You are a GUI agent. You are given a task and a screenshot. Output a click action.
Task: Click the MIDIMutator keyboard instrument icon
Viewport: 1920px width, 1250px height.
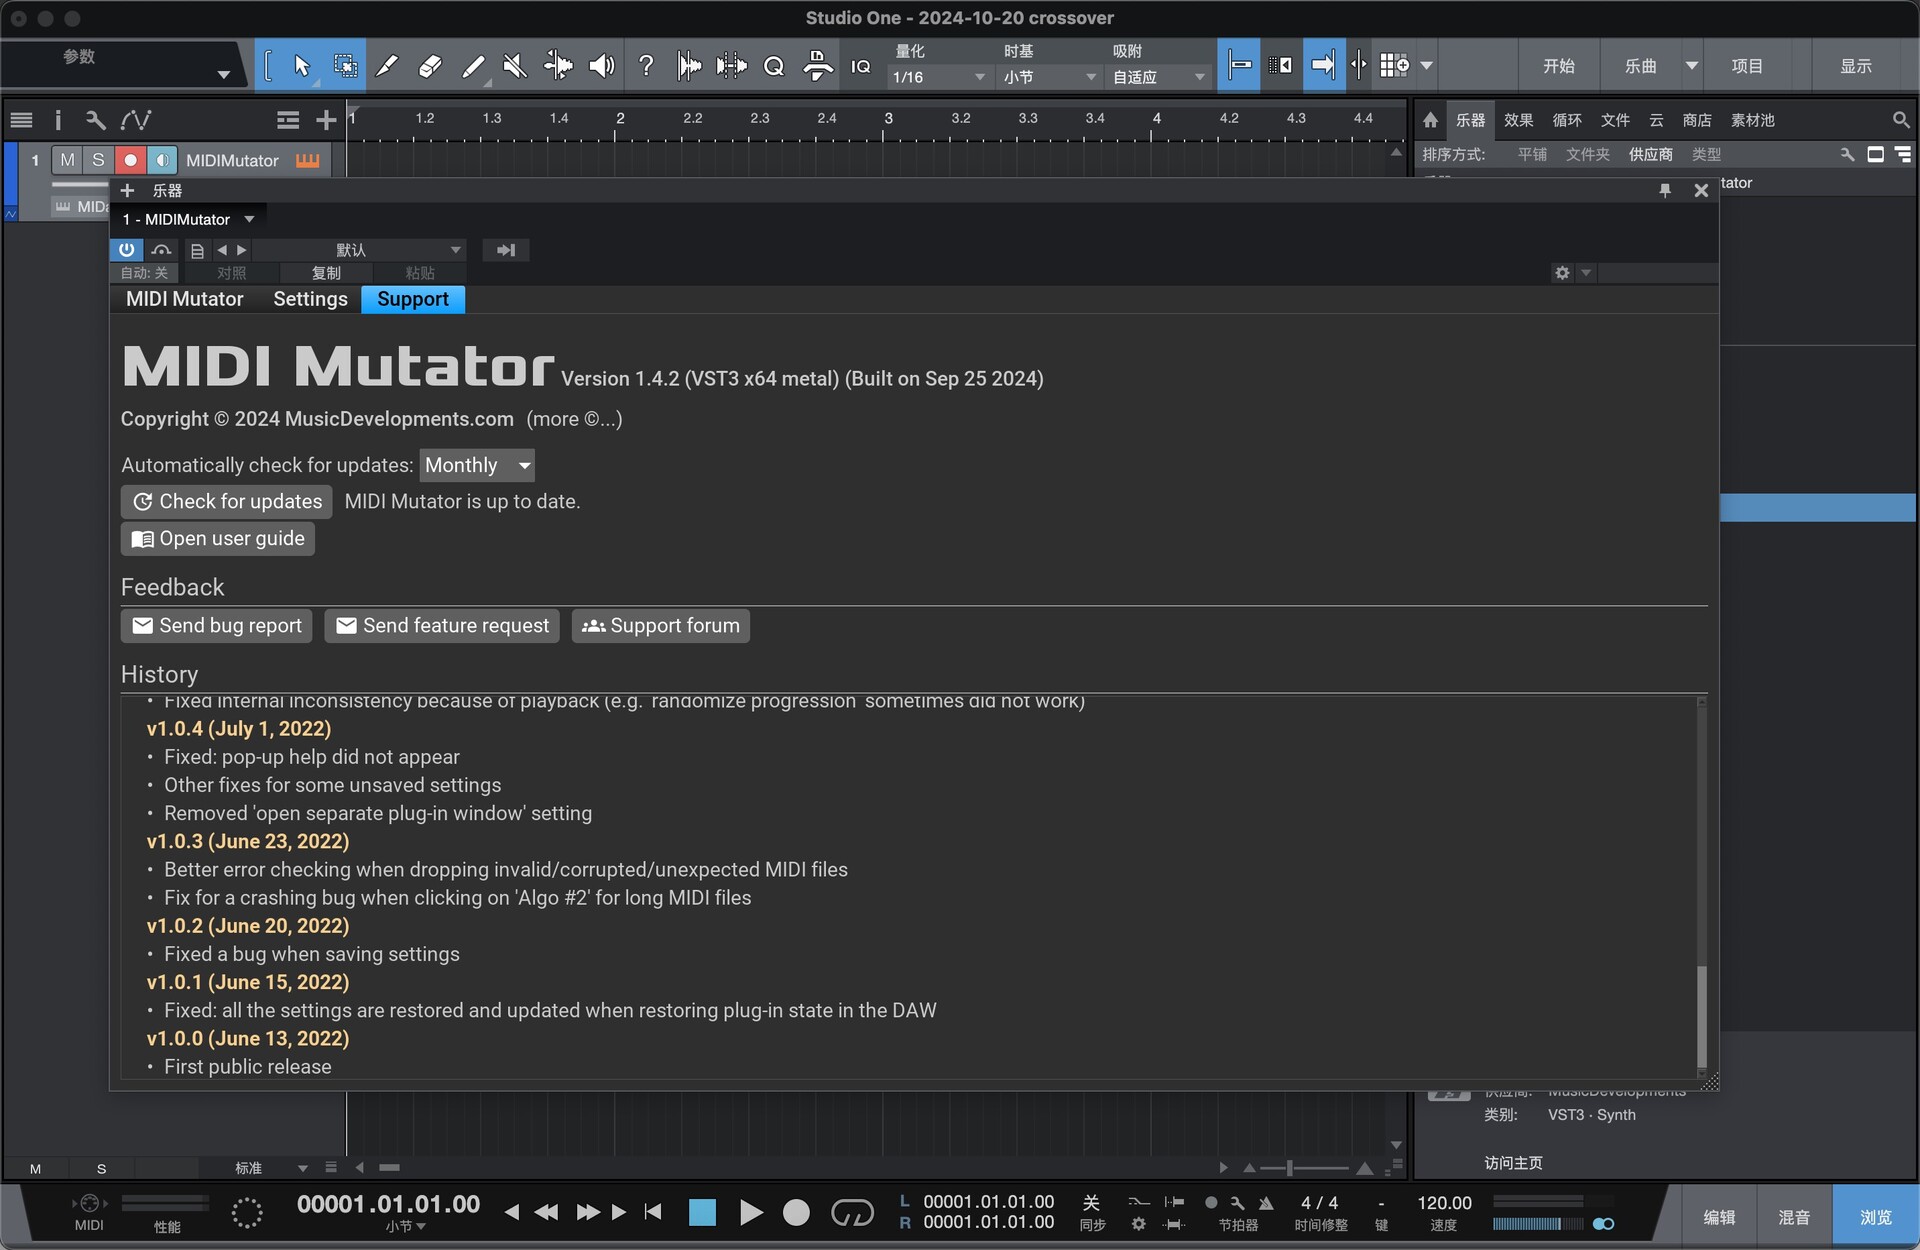click(x=307, y=160)
